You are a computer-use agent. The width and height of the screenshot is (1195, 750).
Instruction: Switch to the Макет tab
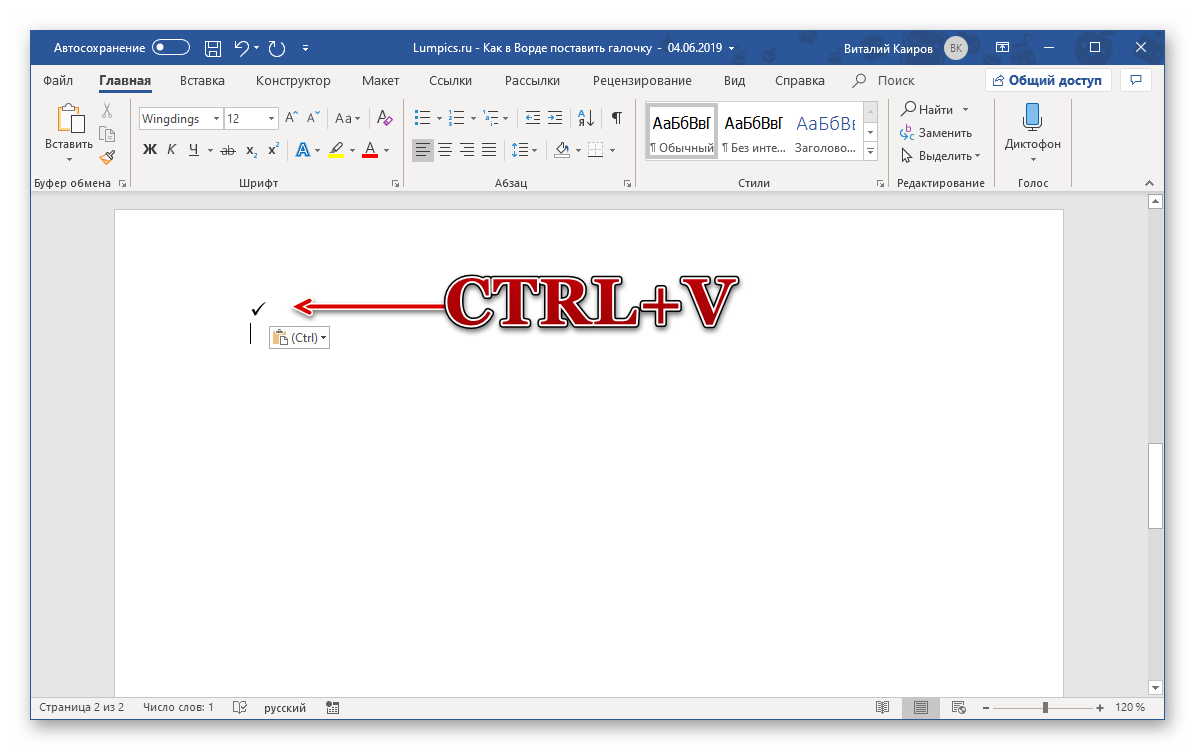pos(380,80)
